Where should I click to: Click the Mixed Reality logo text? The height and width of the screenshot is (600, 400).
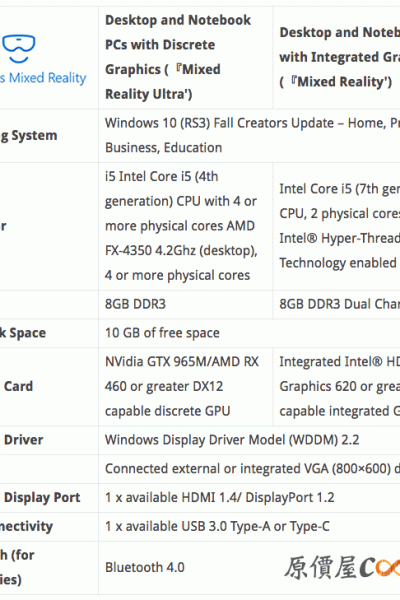(43, 78)
